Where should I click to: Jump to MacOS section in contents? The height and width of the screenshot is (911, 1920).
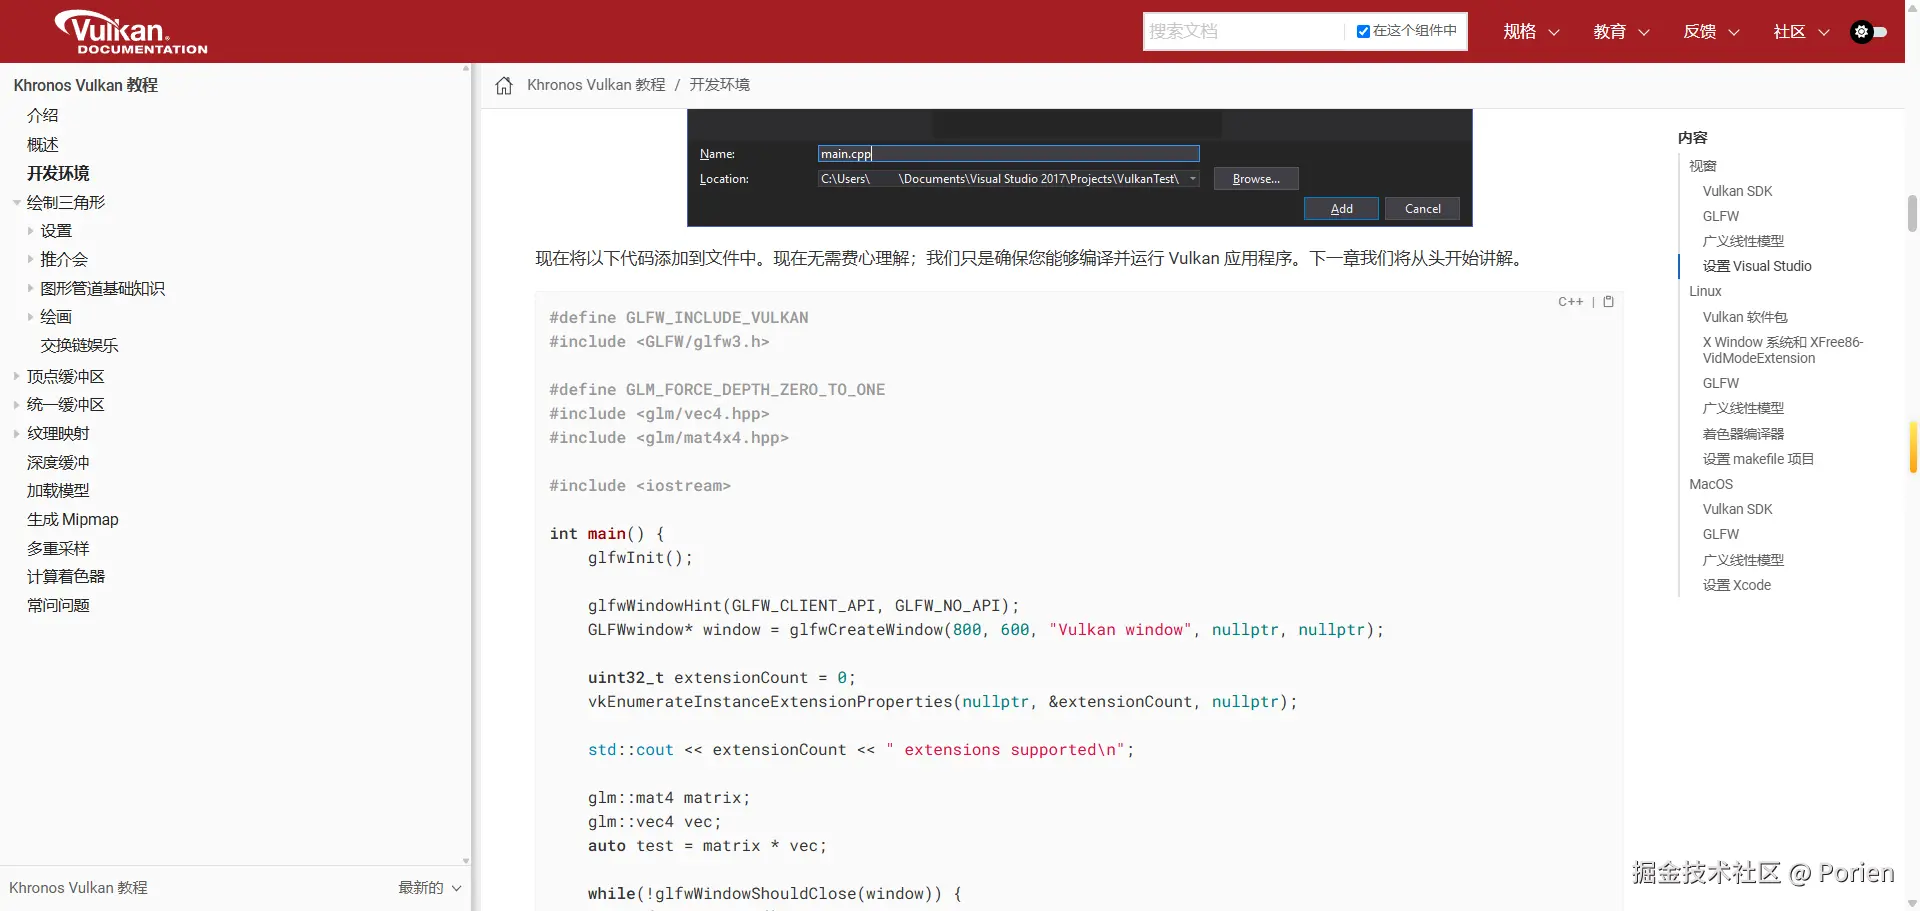coord(1711,484)
